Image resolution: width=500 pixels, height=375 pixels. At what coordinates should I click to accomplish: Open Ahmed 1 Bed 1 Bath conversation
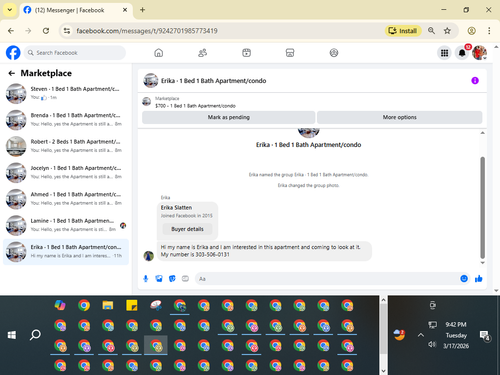pos(66,199)
